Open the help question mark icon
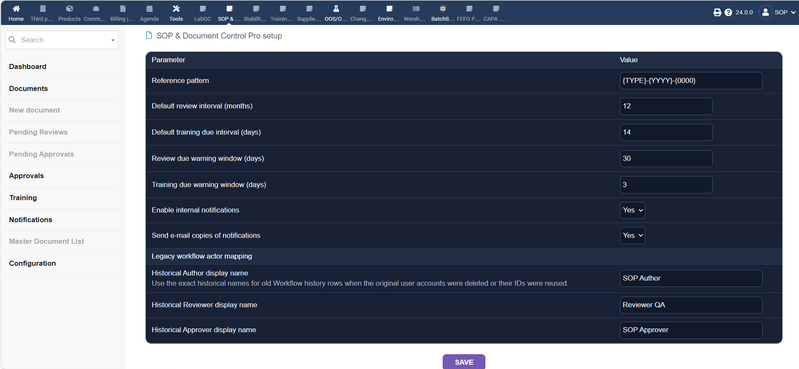799x369 pixels. click(728, 12)
